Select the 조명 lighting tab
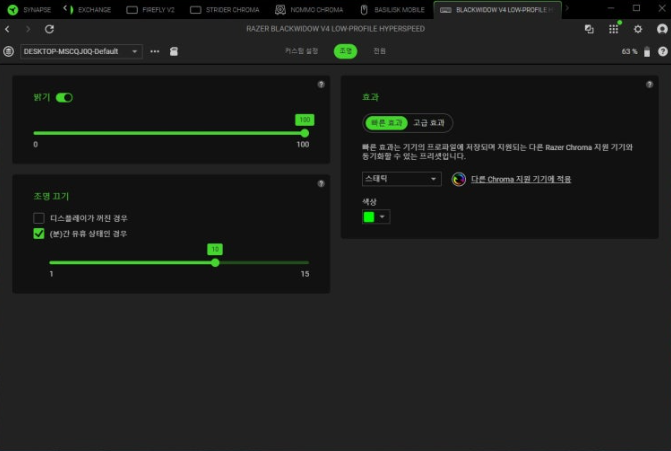The image size is (671, 451). pyautogui.click(x=345, y=51)
